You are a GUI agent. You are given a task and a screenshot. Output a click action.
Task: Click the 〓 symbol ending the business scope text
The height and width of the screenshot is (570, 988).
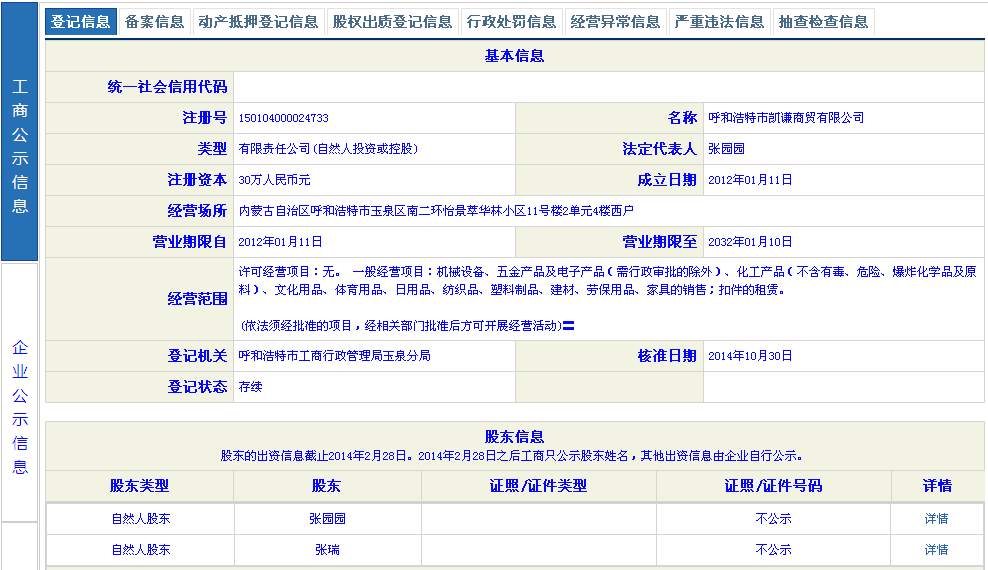pyautogui.click(x=568, y=326)
